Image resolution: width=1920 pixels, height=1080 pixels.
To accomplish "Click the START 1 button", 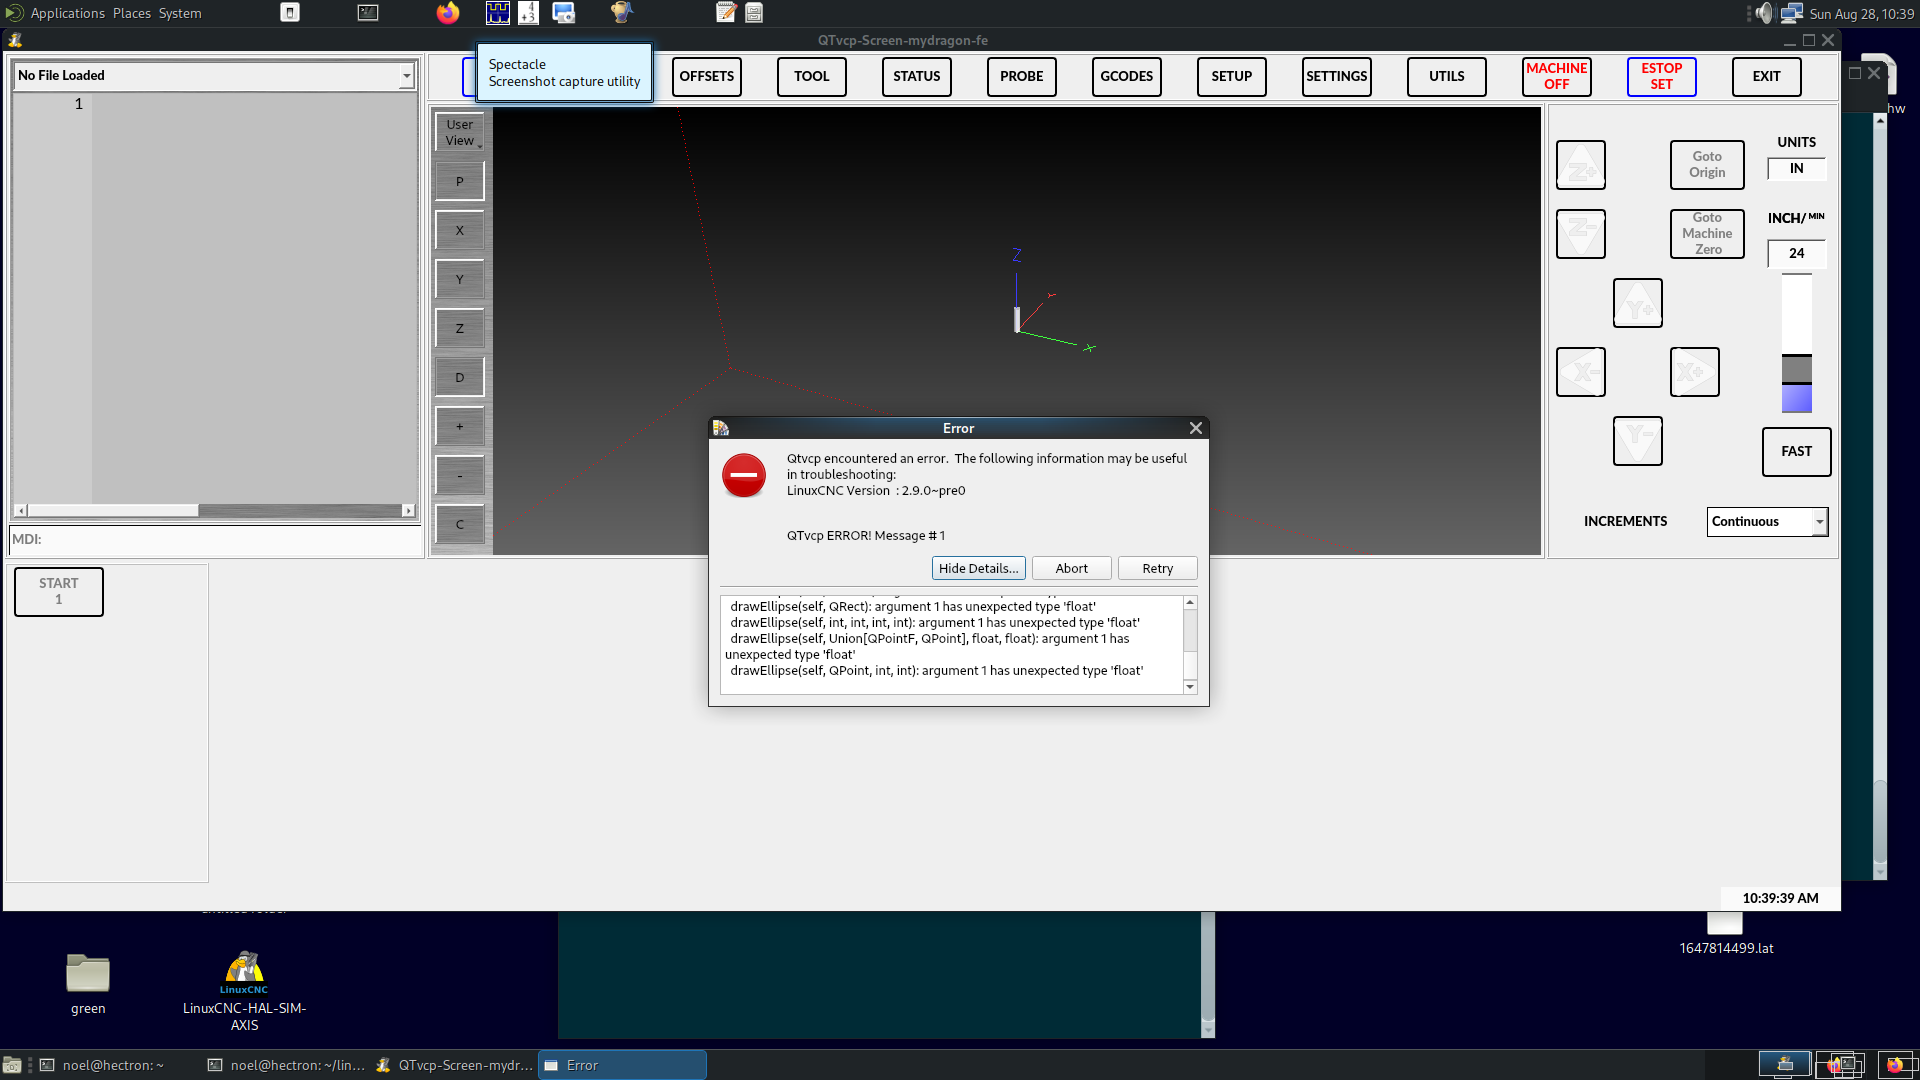I will [59, 592].
